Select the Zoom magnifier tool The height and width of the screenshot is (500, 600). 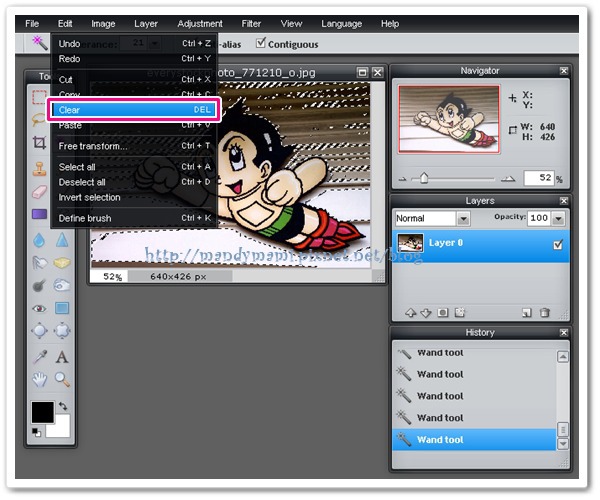point(62,379)
